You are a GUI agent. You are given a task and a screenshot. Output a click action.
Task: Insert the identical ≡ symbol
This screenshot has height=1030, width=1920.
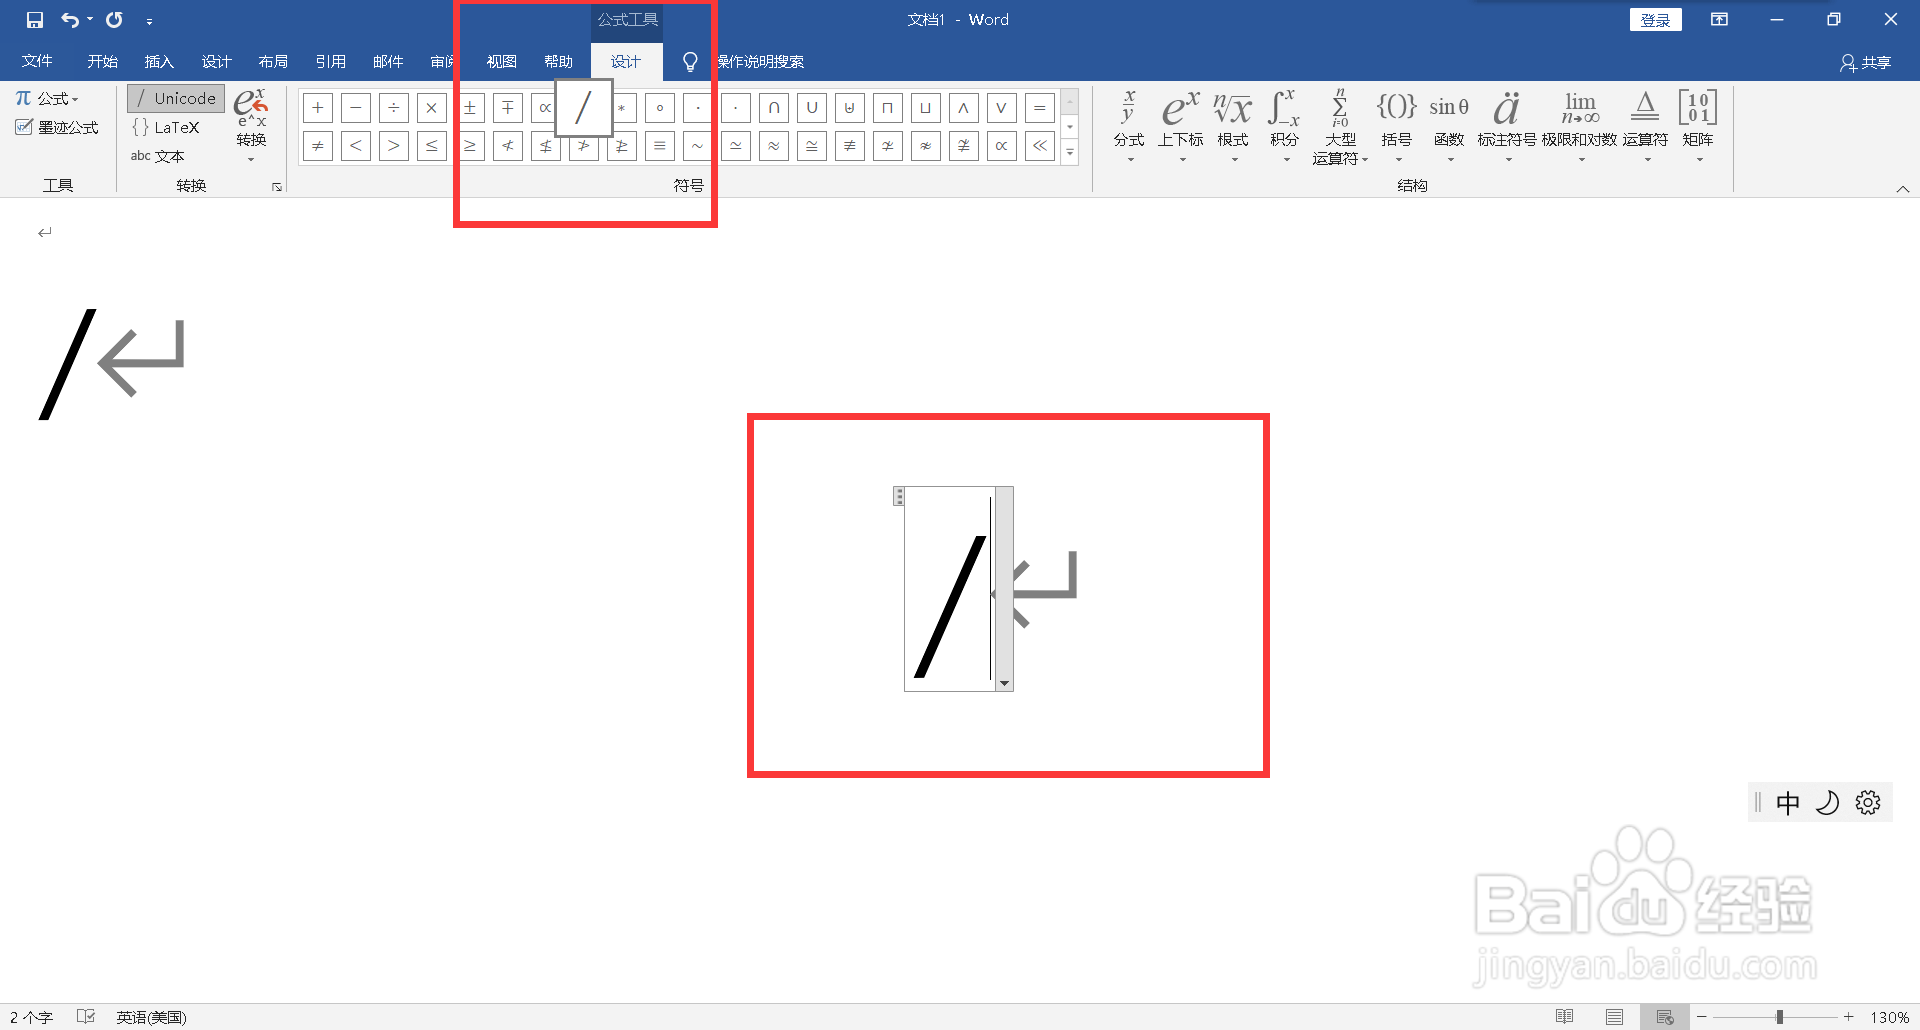(x=660, y=146)
